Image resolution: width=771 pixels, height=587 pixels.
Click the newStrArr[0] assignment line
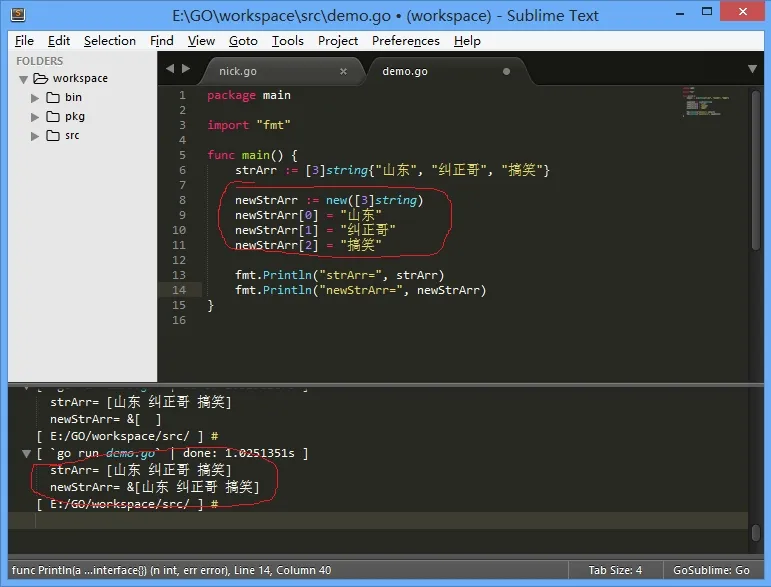coord(308,215)
